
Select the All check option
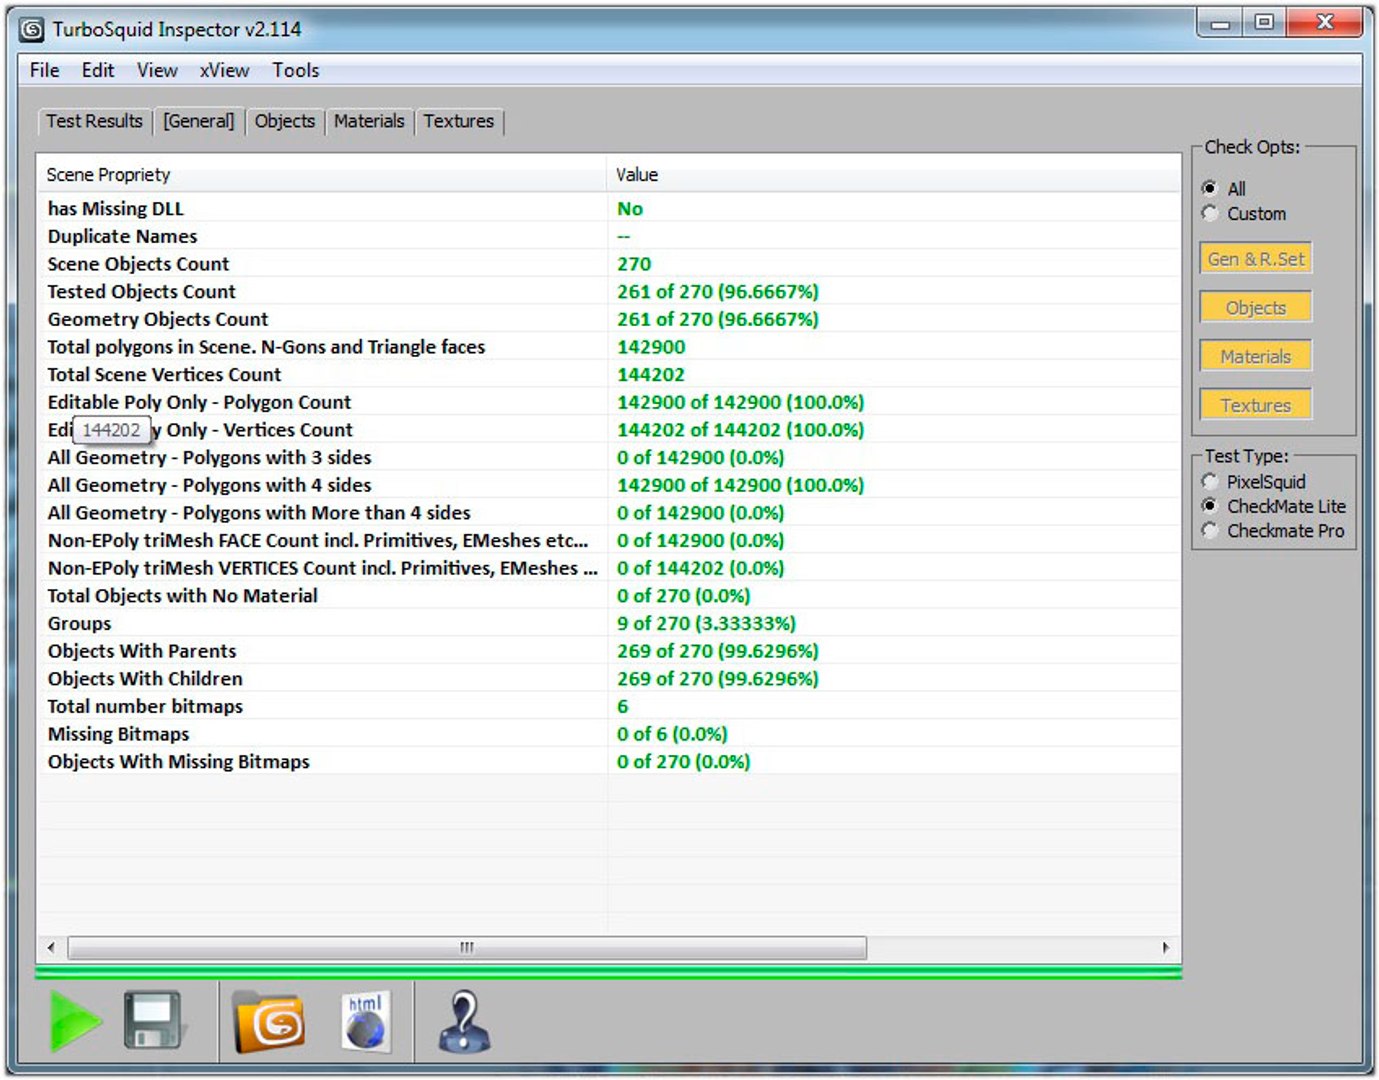(x=1225, y=188)
